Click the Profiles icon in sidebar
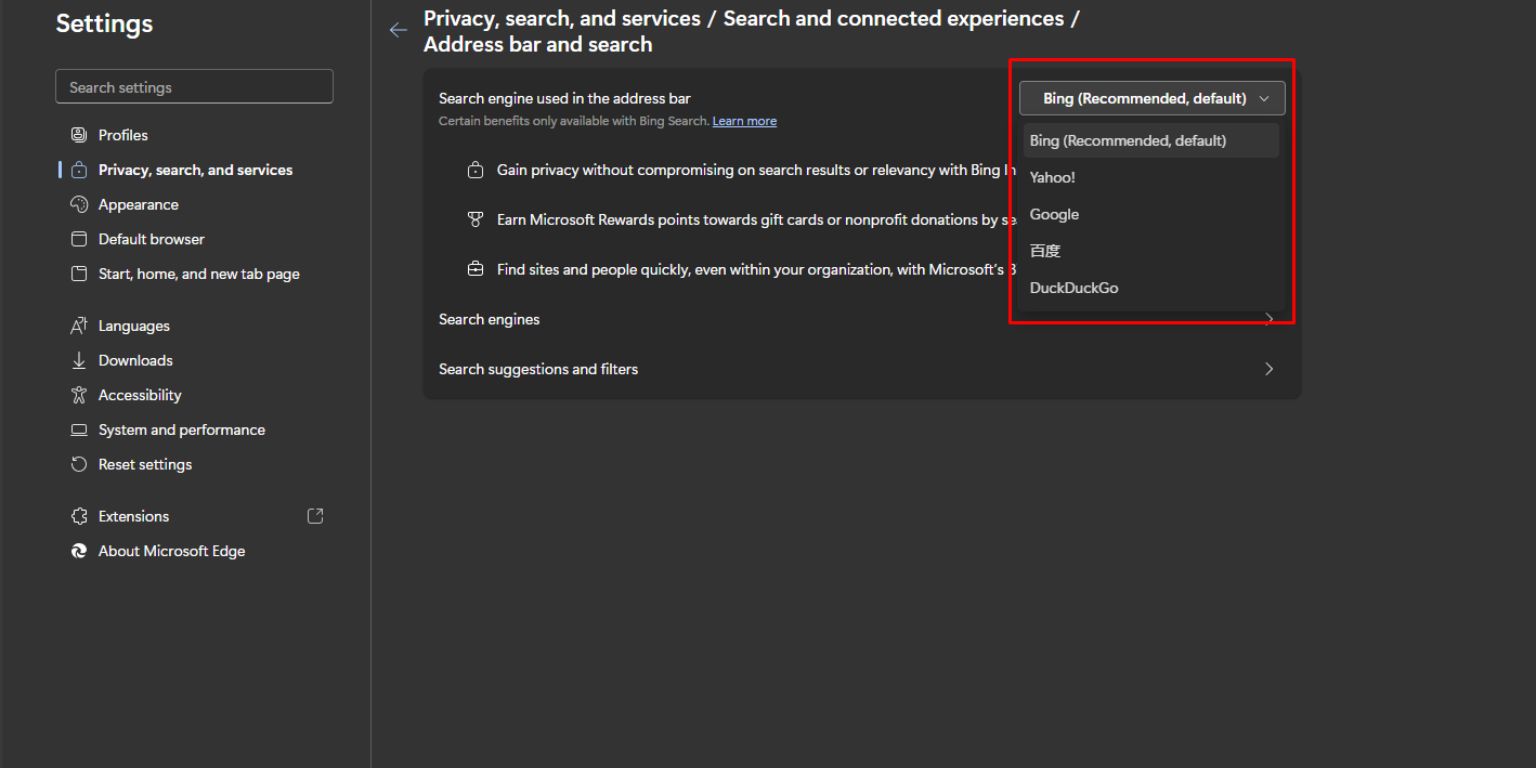Screen dimensions: 1536x768 click(x=79, y=135)
